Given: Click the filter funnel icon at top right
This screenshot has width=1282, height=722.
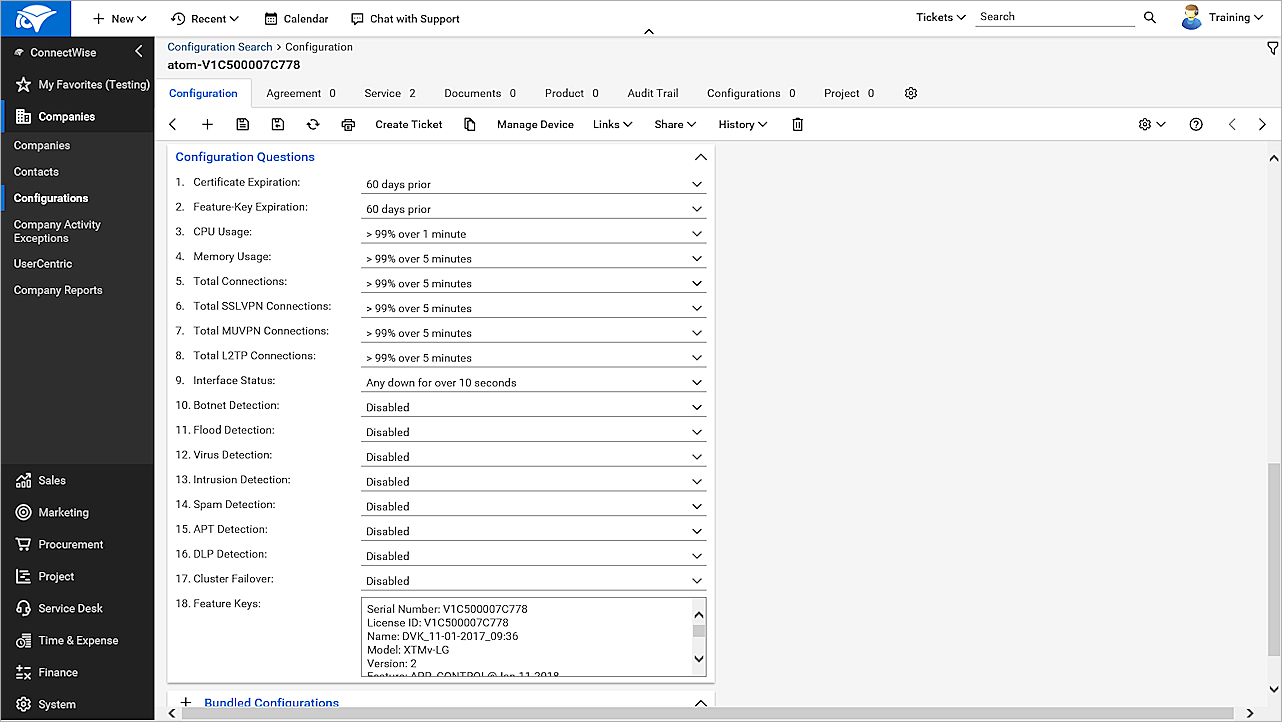Looking at the screenshot, I should (1272, 48).
